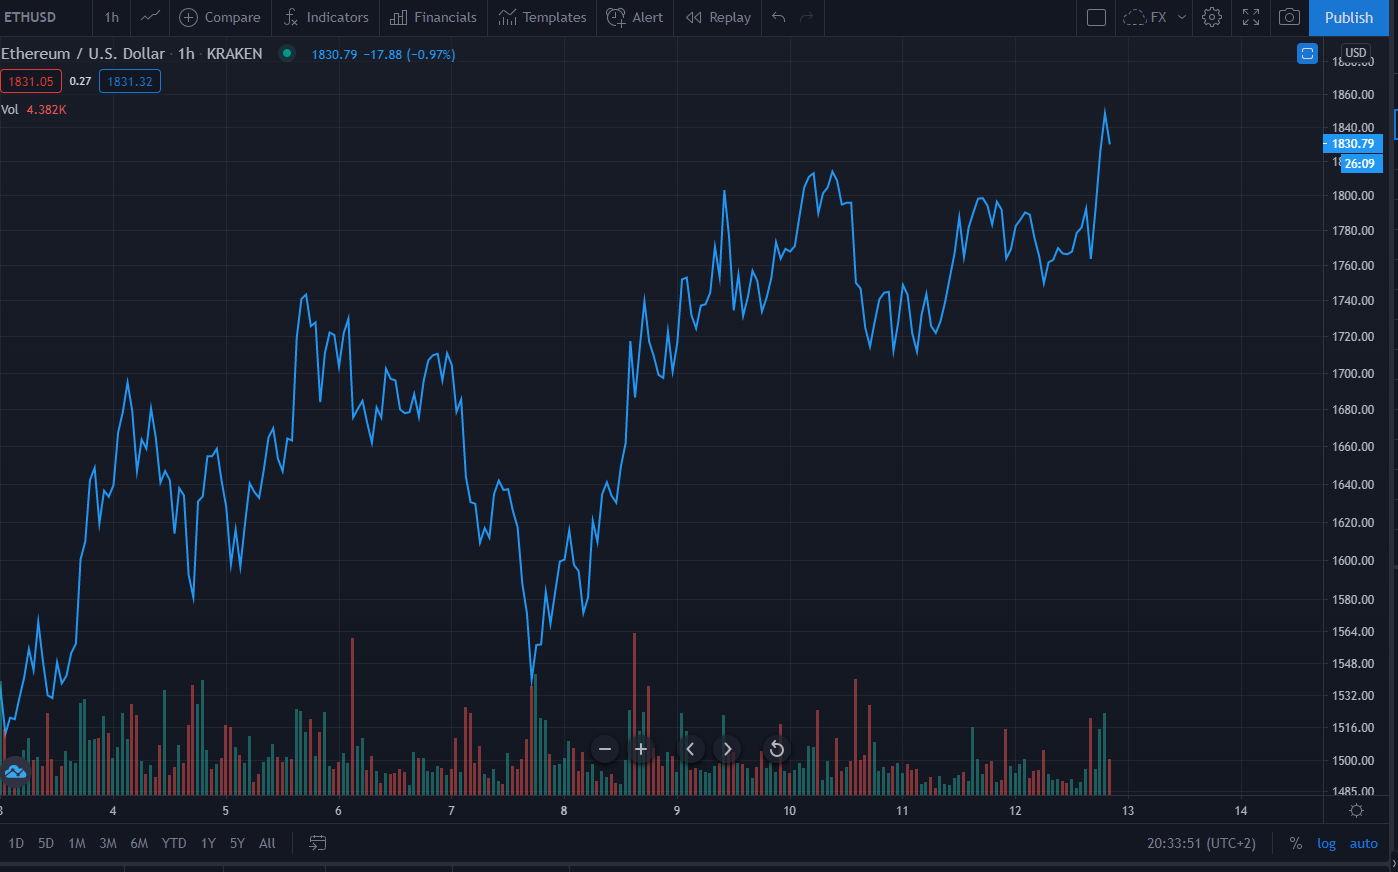Open the Templates menu

point(543,17)
